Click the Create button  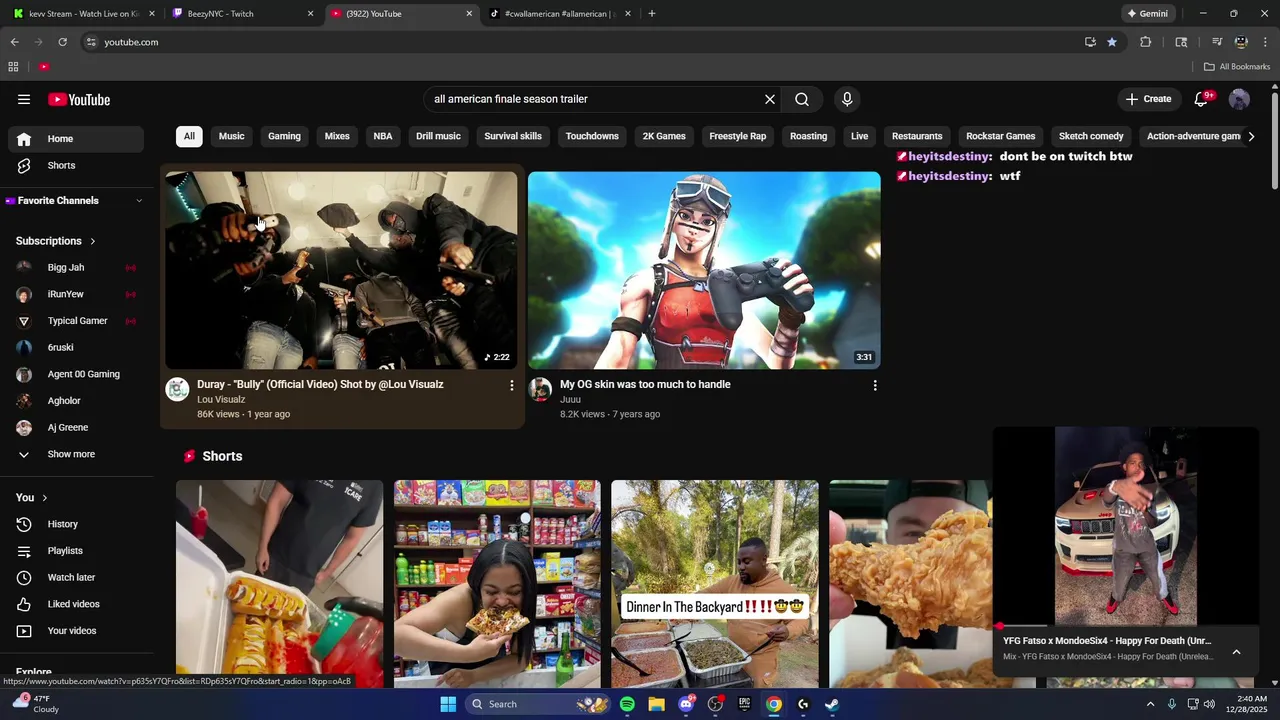pyautogui.click(x=1148, y=99)
